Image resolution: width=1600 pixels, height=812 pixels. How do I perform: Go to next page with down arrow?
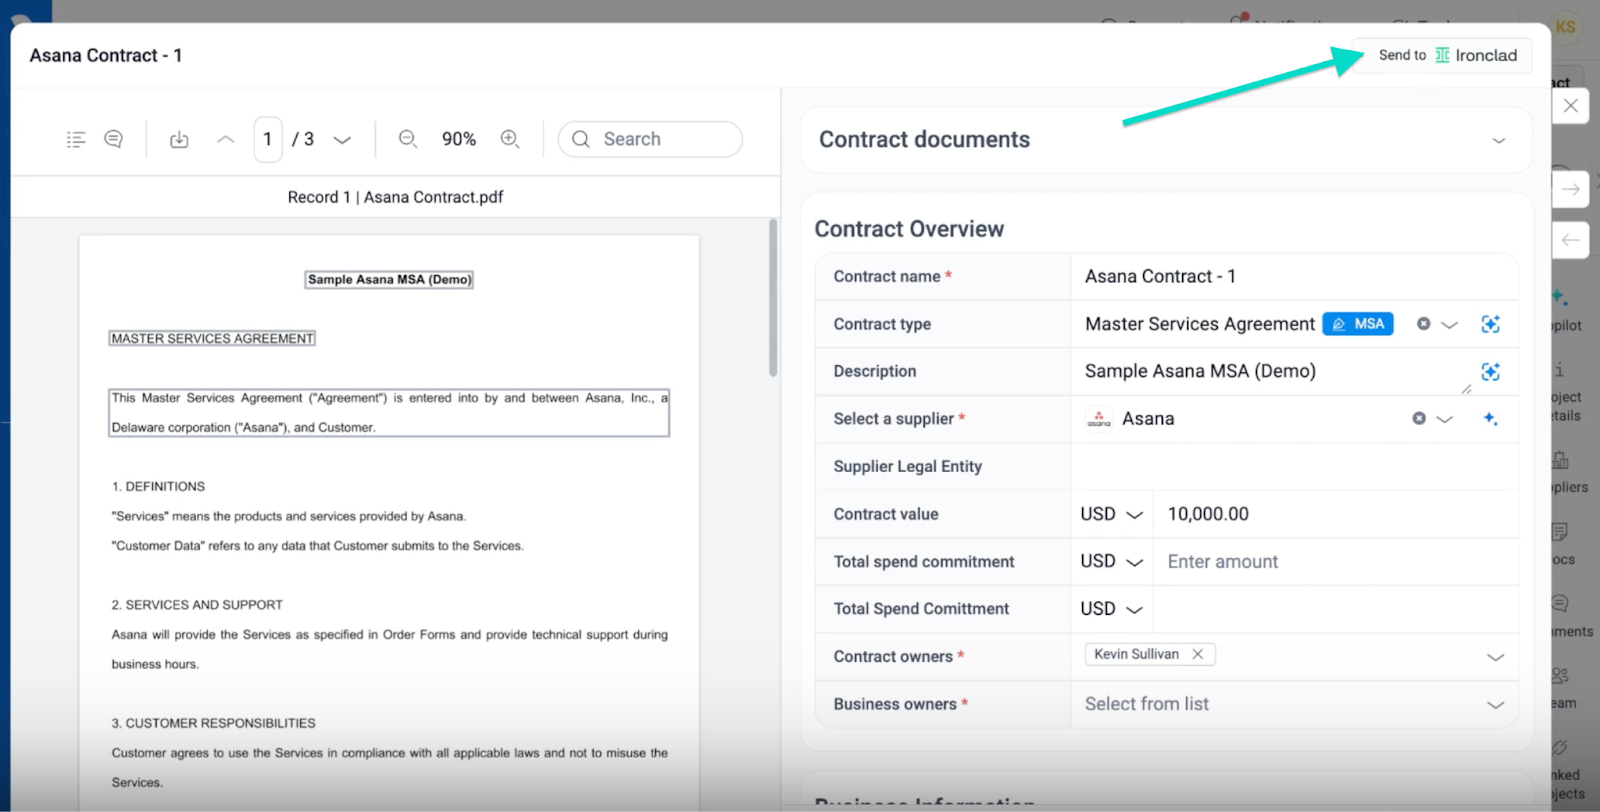pos(342,140)
